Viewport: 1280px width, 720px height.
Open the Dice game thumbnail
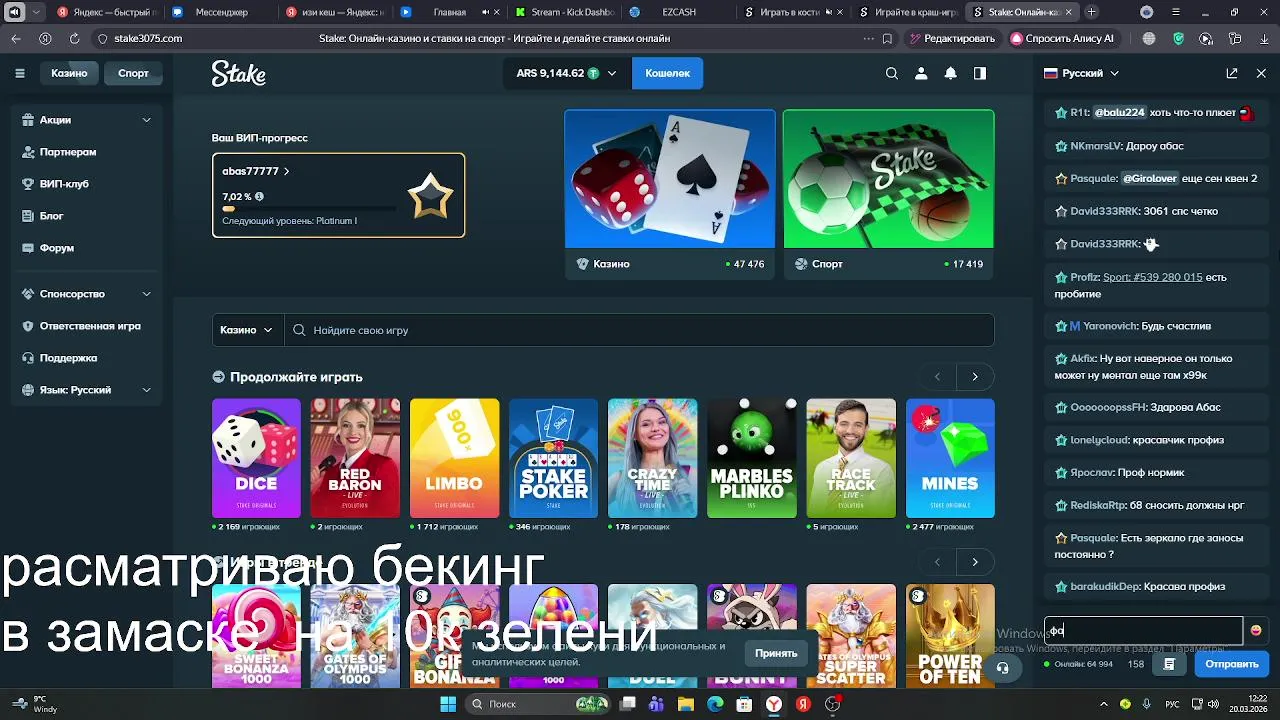point(256,458)
